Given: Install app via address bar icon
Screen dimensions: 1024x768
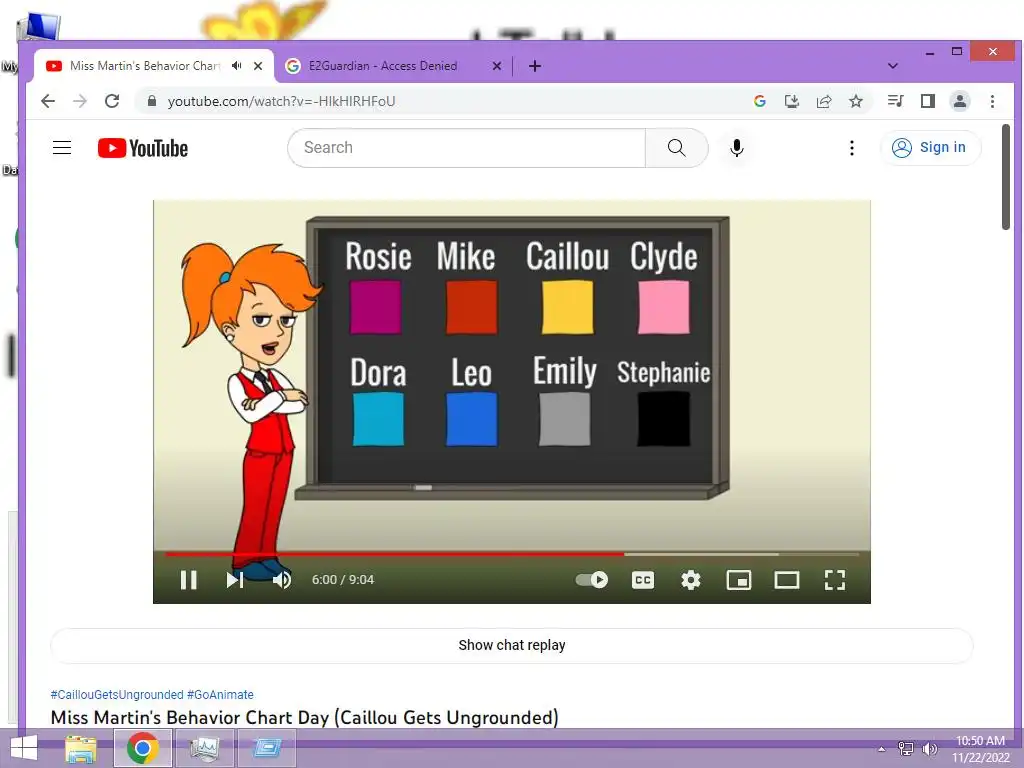Looking at the screenshot, I should coord(792,101).
